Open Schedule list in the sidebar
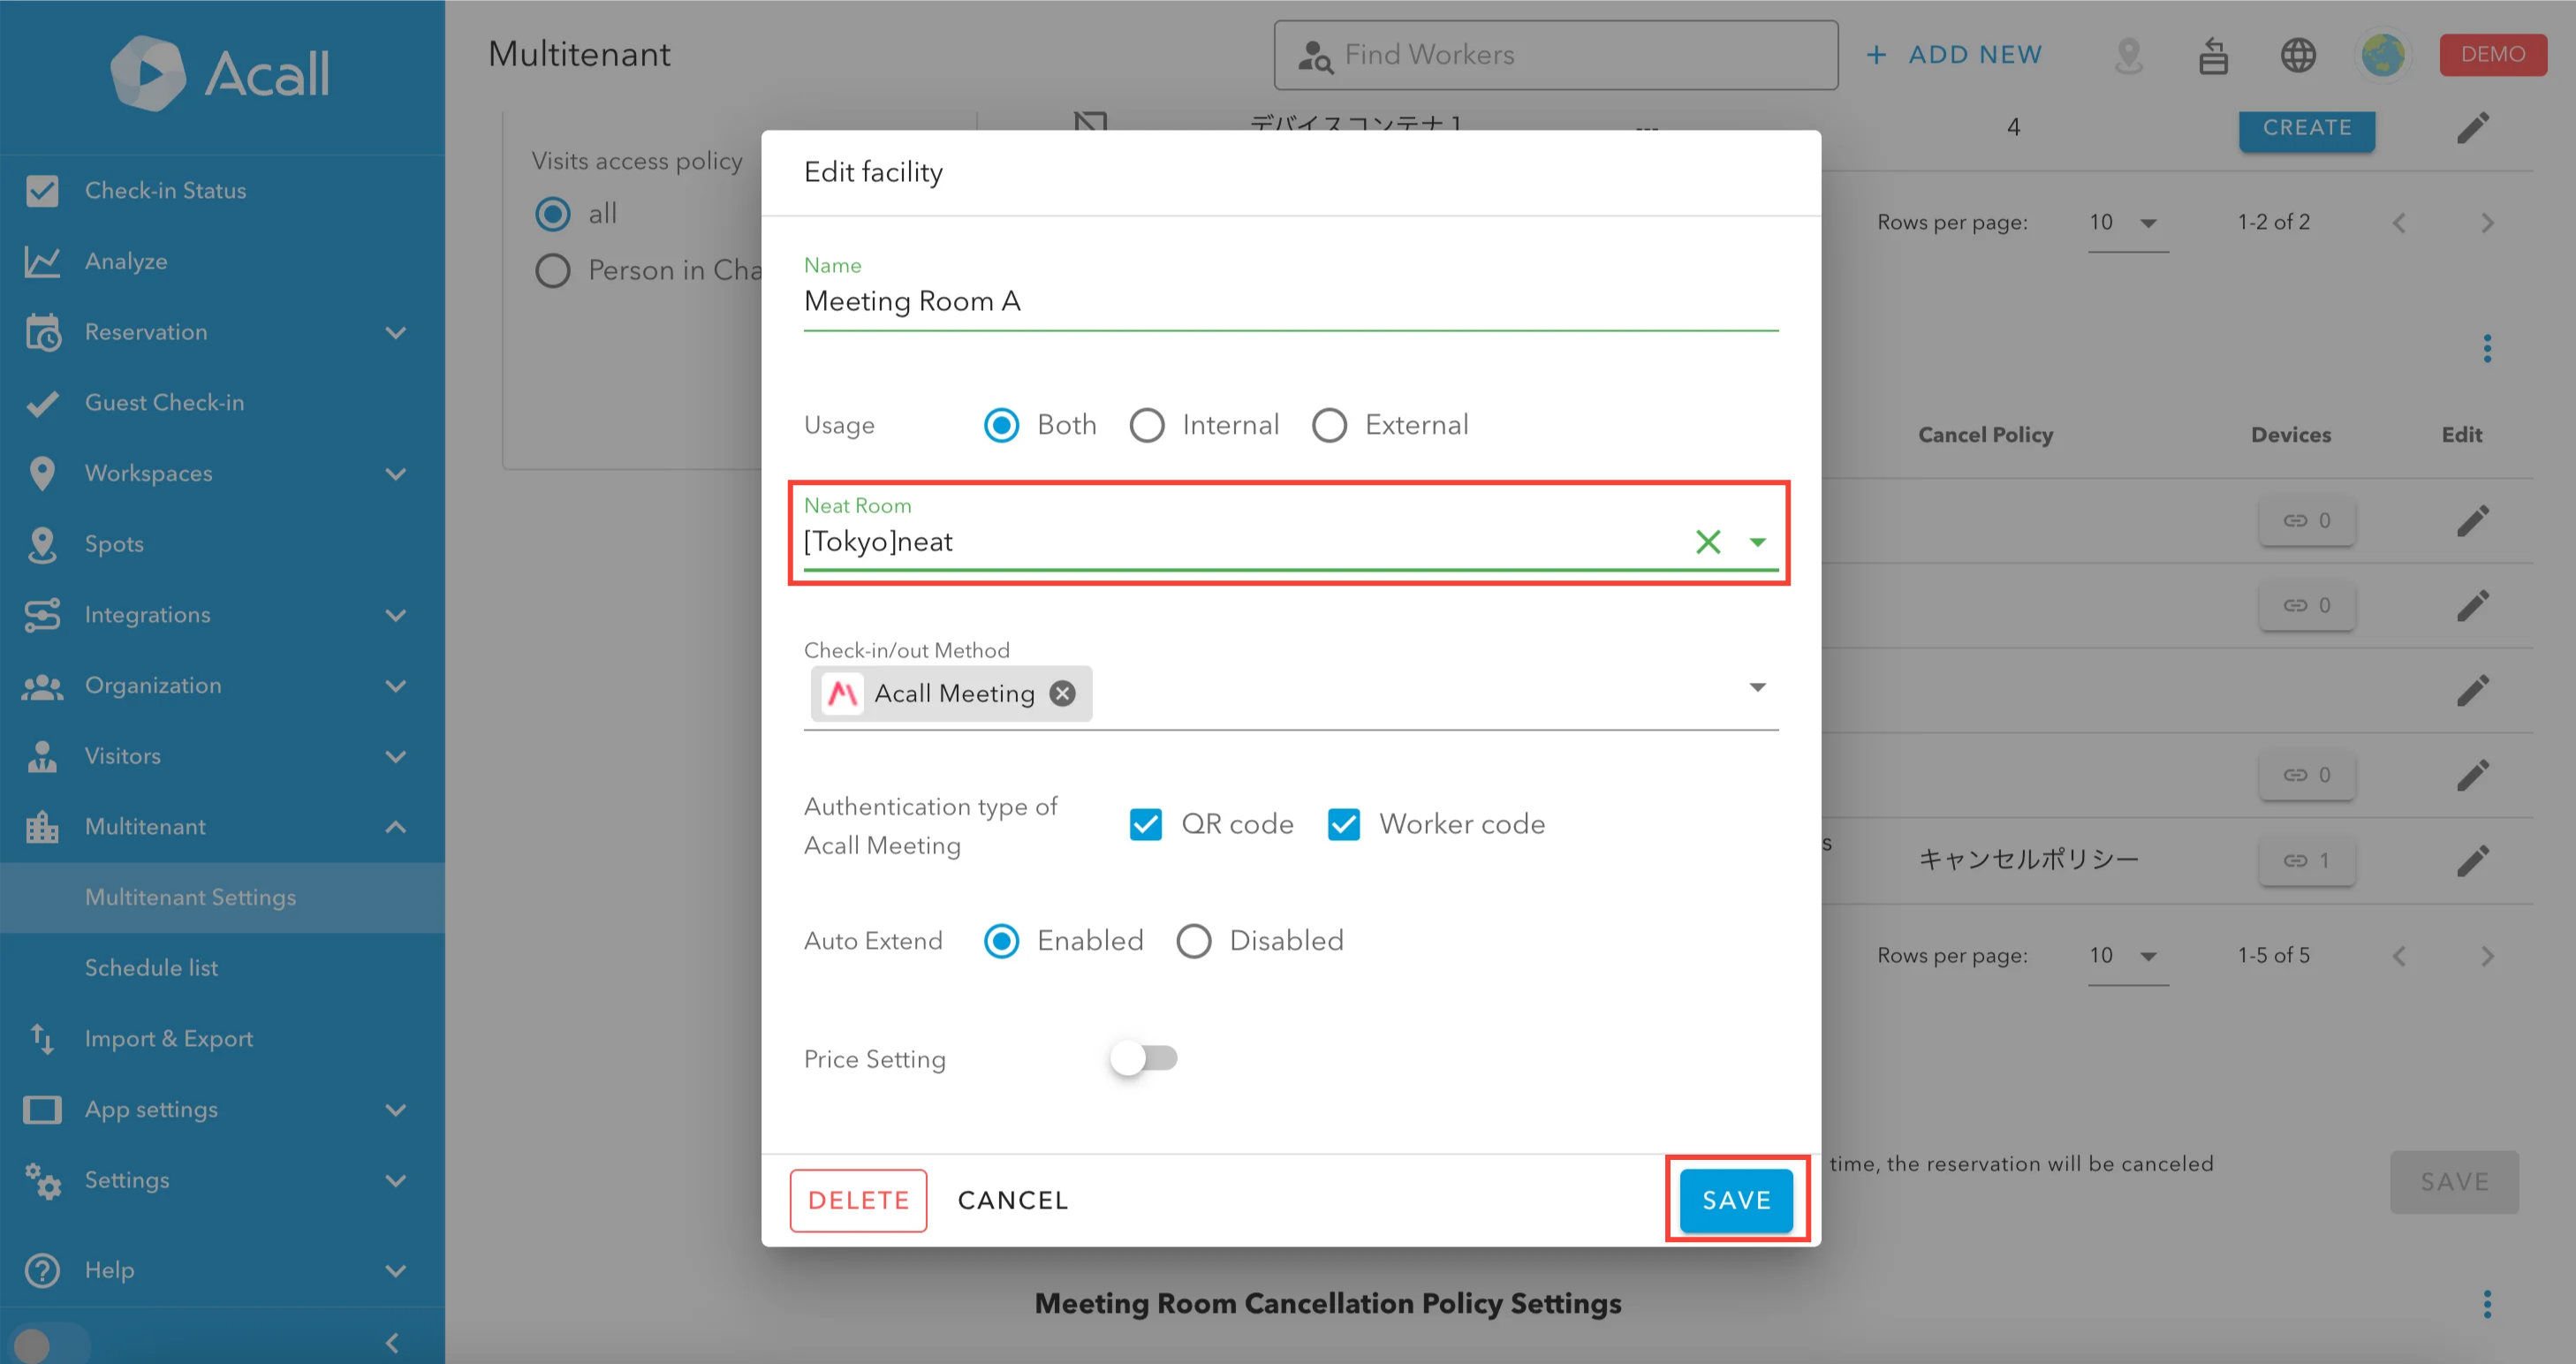This screenshot has height=1364, width=2576. pyautogui.click(x=151, y=968)
